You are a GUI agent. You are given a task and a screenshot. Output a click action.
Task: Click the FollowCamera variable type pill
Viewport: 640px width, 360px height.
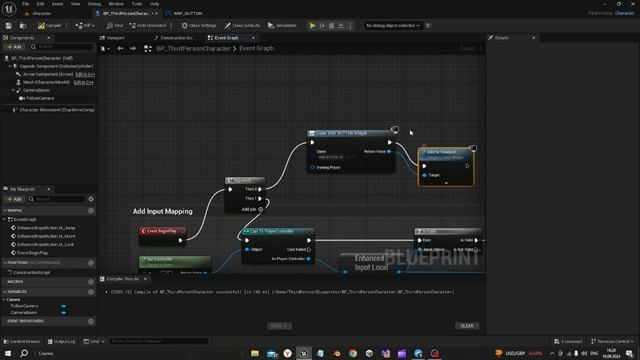point(64,306)
